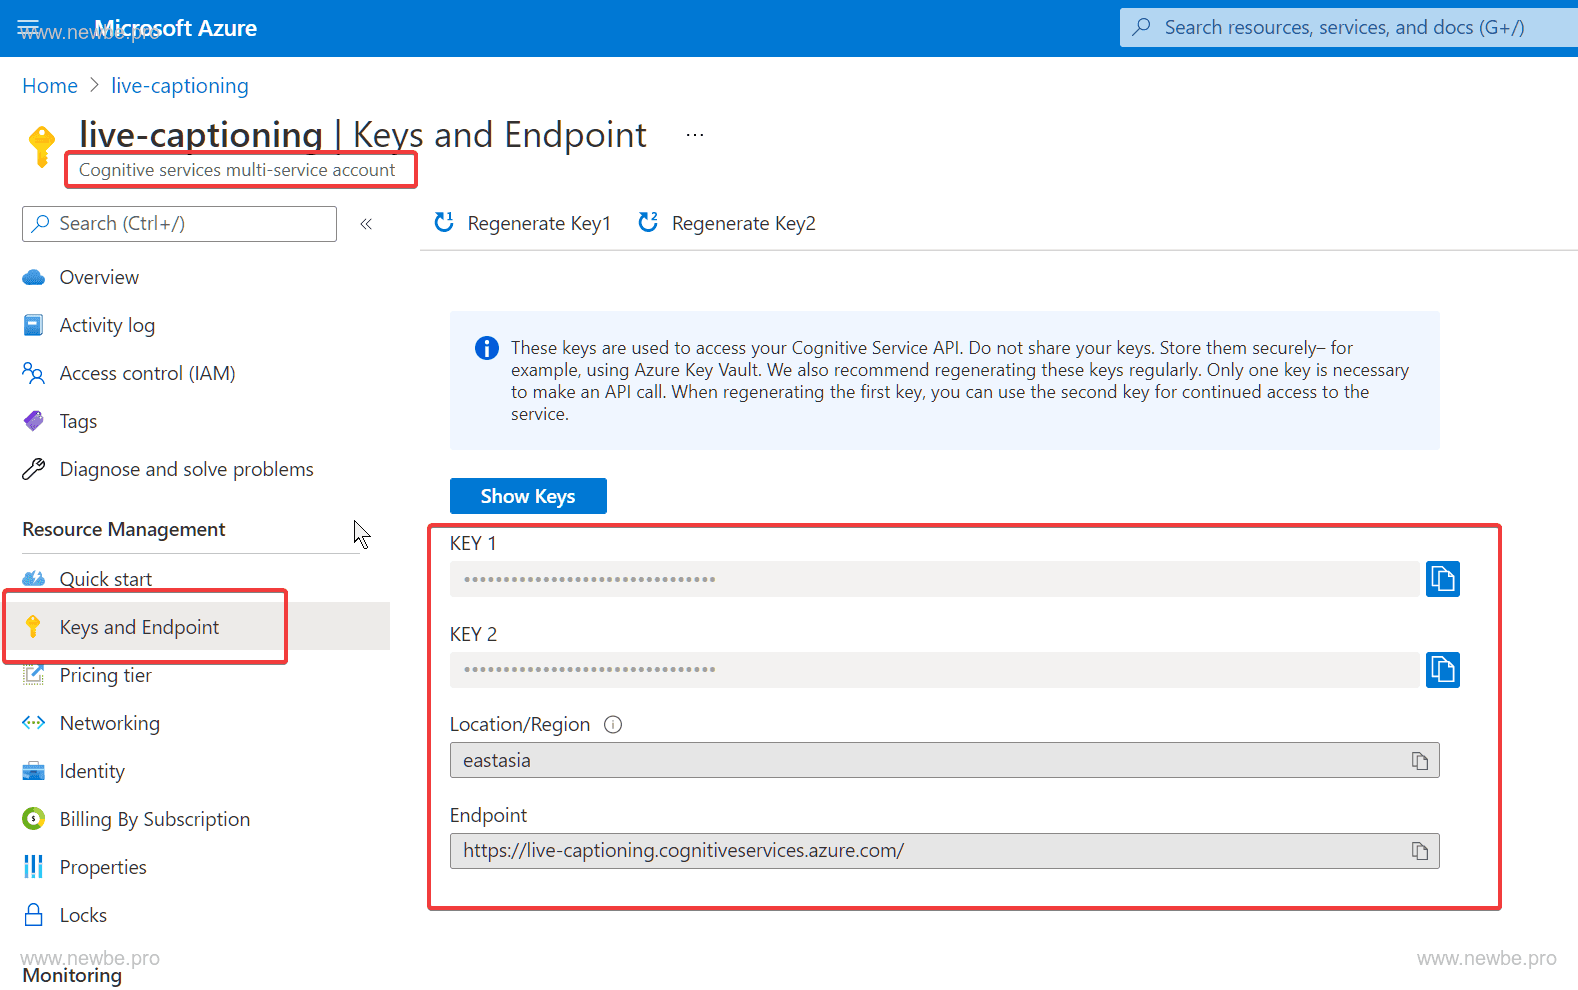Open the Pricing tier page
1578x990 pixels.
105,675
